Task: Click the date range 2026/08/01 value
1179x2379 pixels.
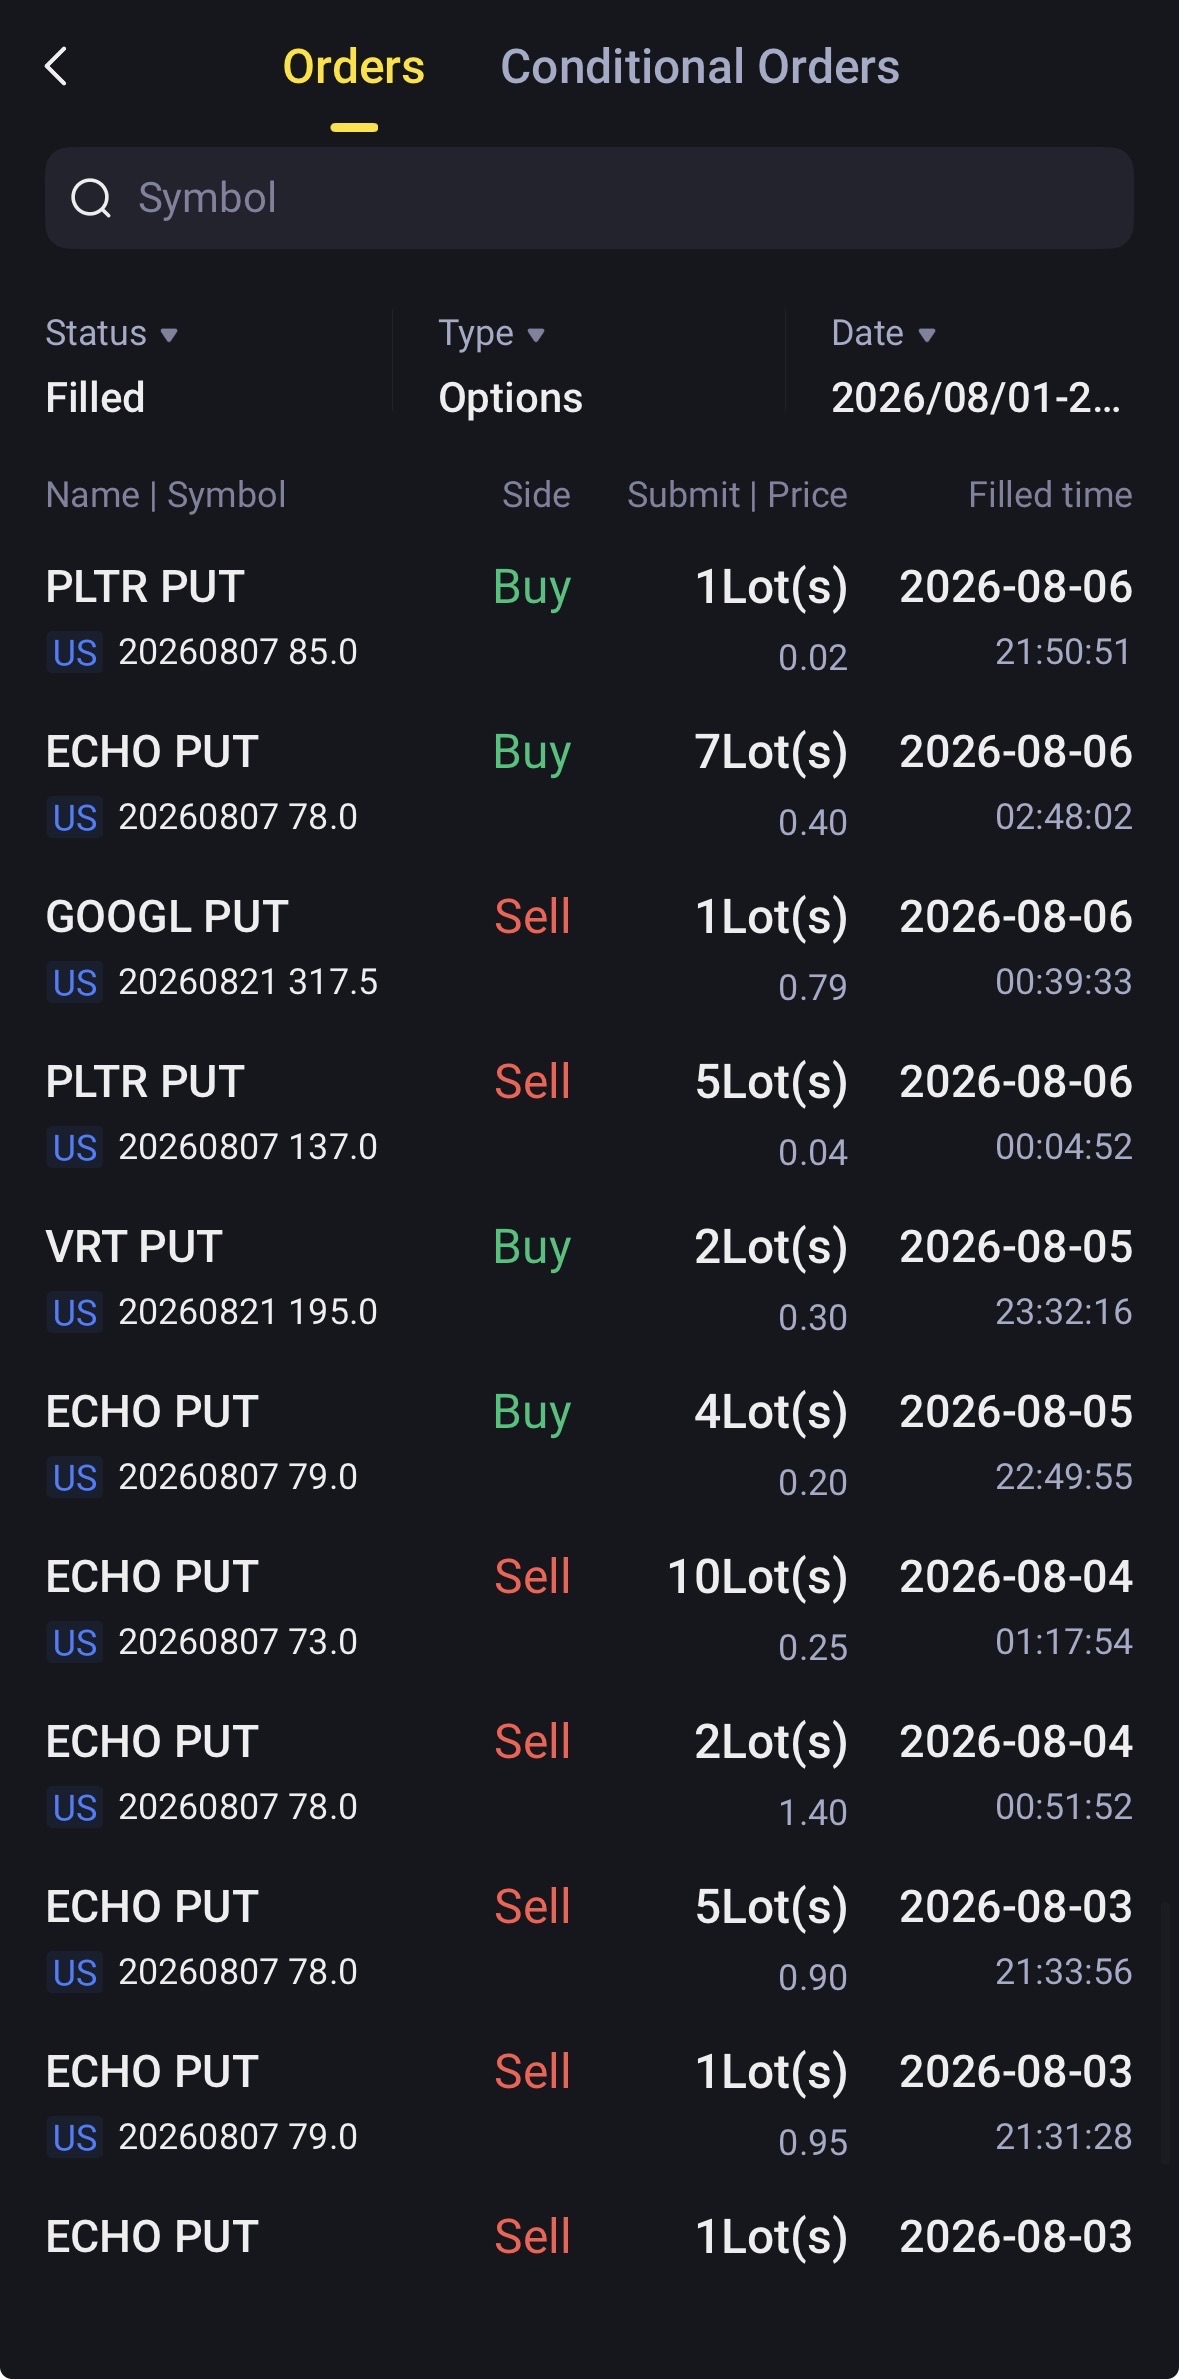Action: [976, 398]
